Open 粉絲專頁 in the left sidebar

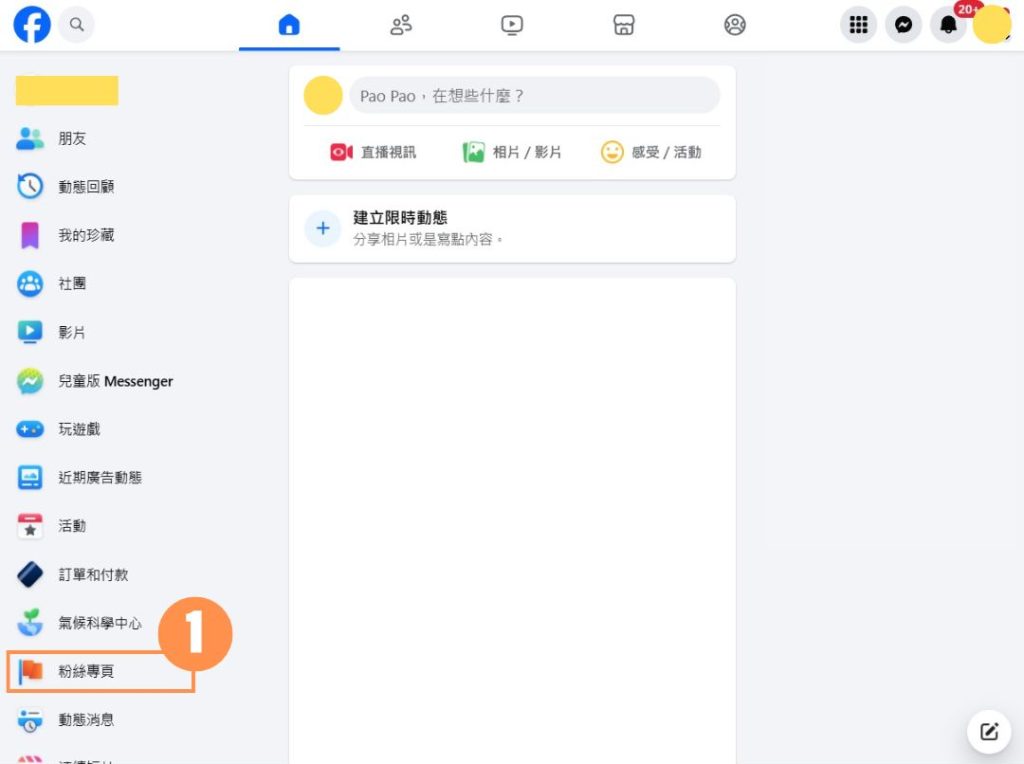tap(86, 671)
